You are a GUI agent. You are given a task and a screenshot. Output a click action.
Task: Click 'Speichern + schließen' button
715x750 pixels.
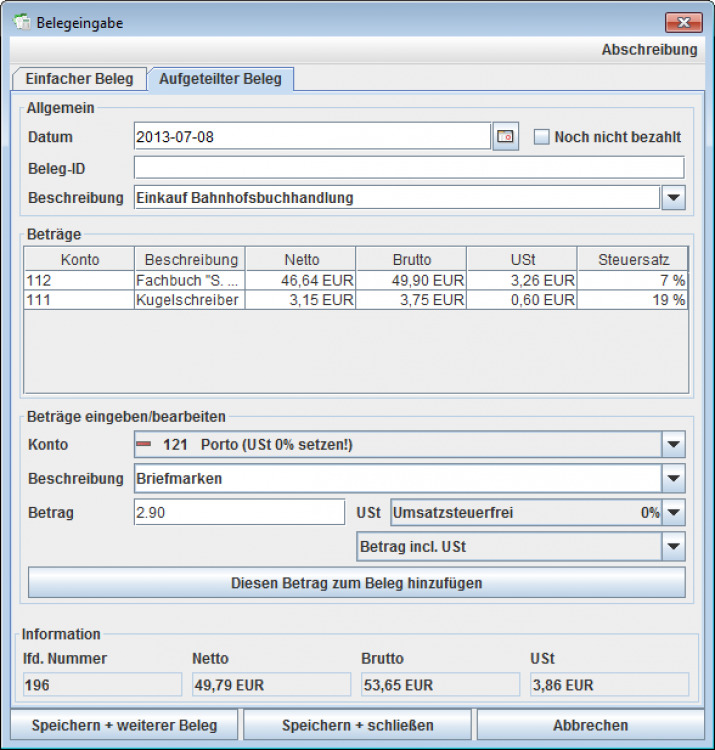pyautogui.click(x=358, y=725)
